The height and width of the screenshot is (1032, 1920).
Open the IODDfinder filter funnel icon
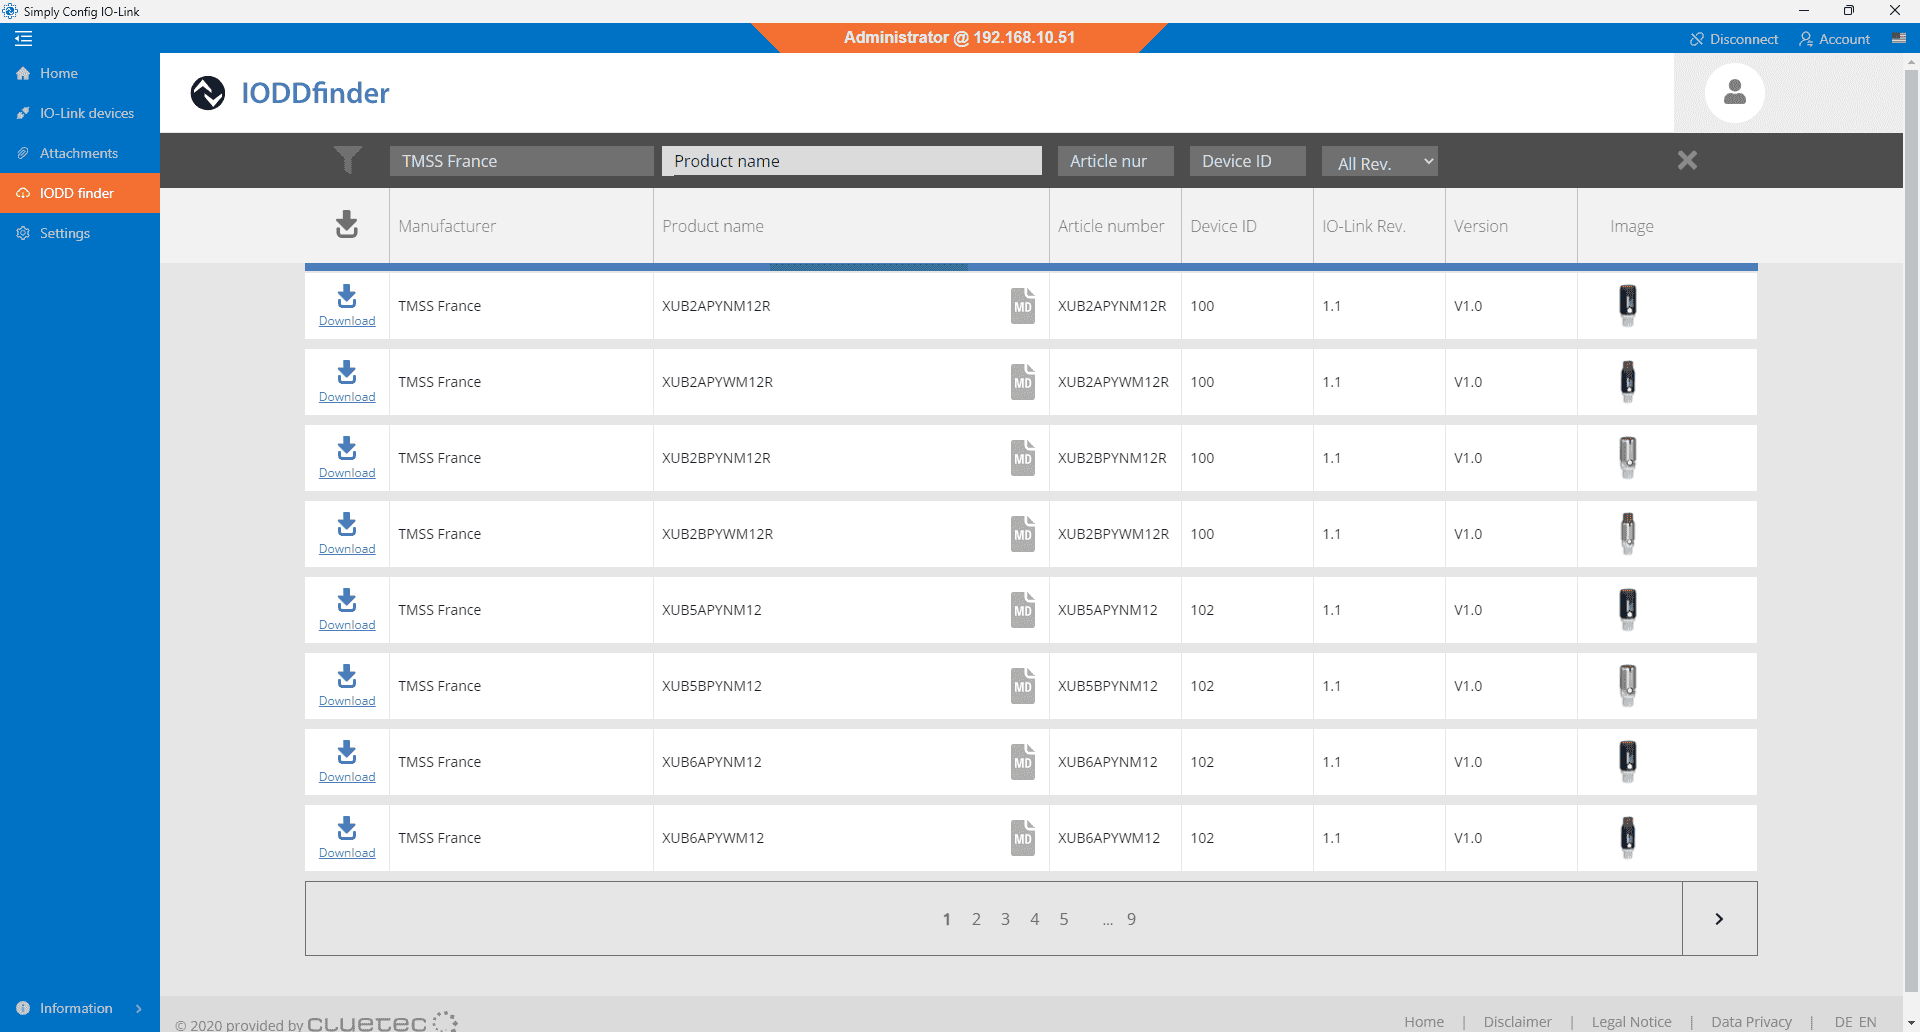pos(347,160)
